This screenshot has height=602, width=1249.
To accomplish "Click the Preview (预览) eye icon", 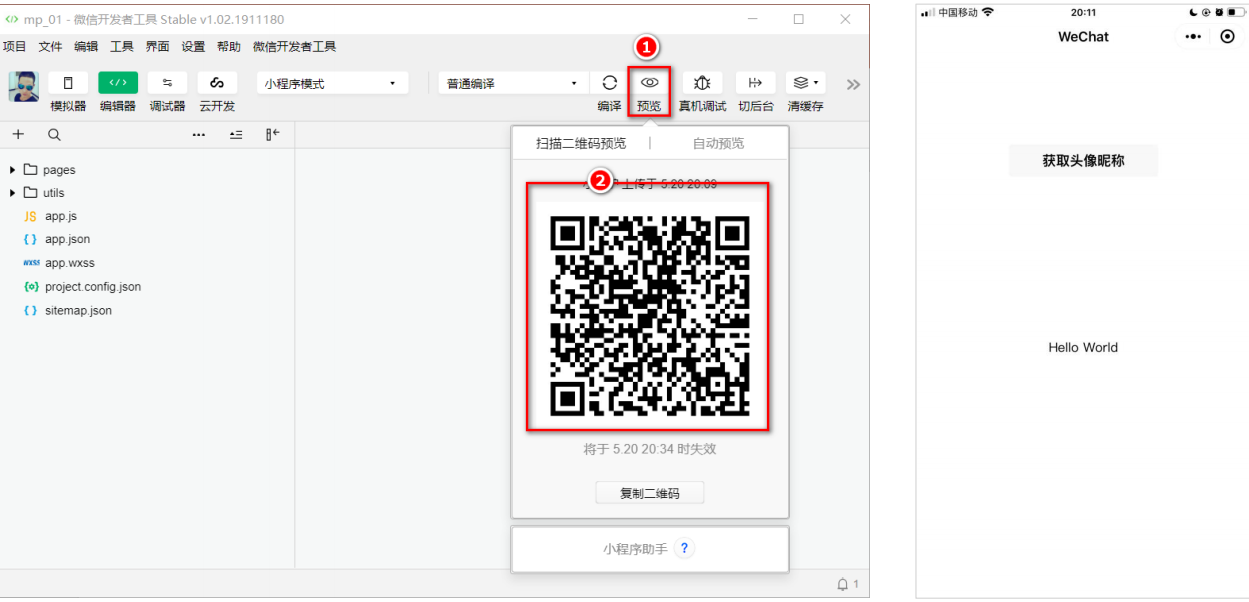I will [649, 83].
